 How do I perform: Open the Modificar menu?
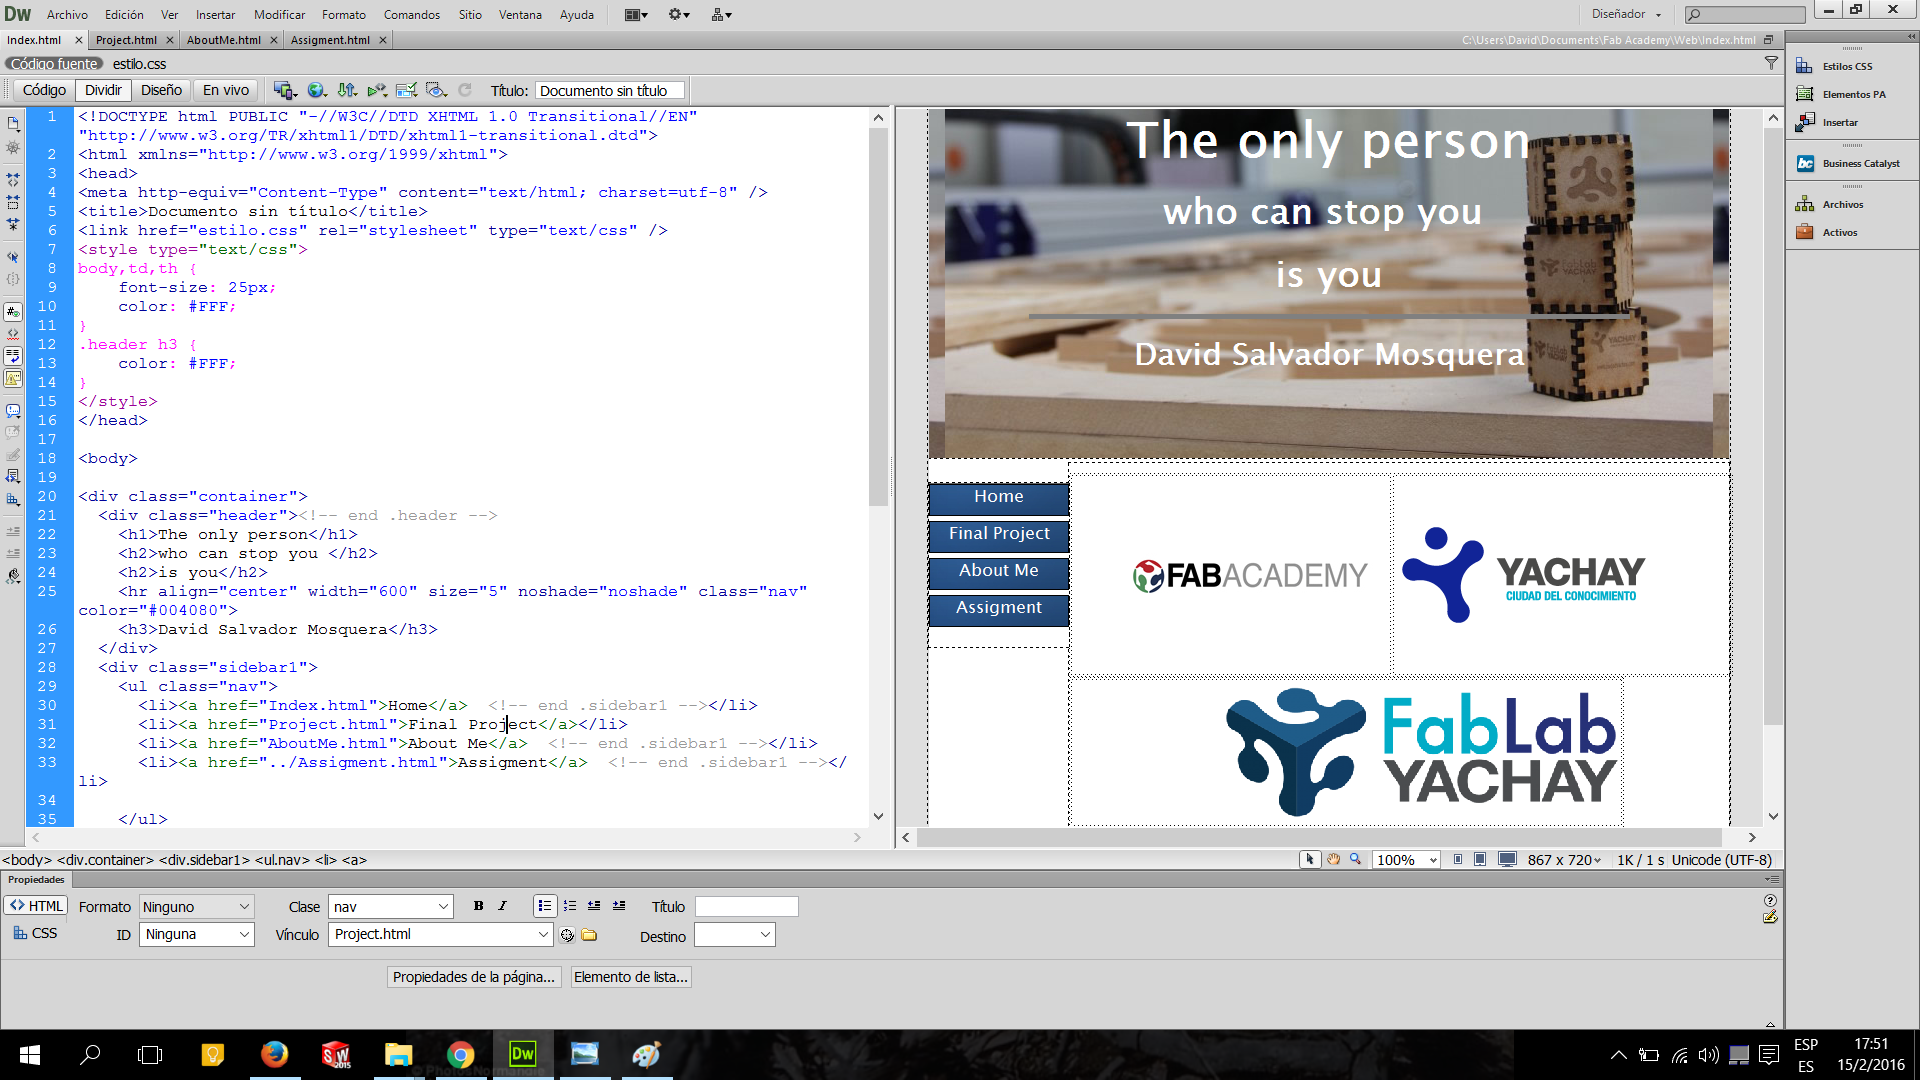(279, 14)
